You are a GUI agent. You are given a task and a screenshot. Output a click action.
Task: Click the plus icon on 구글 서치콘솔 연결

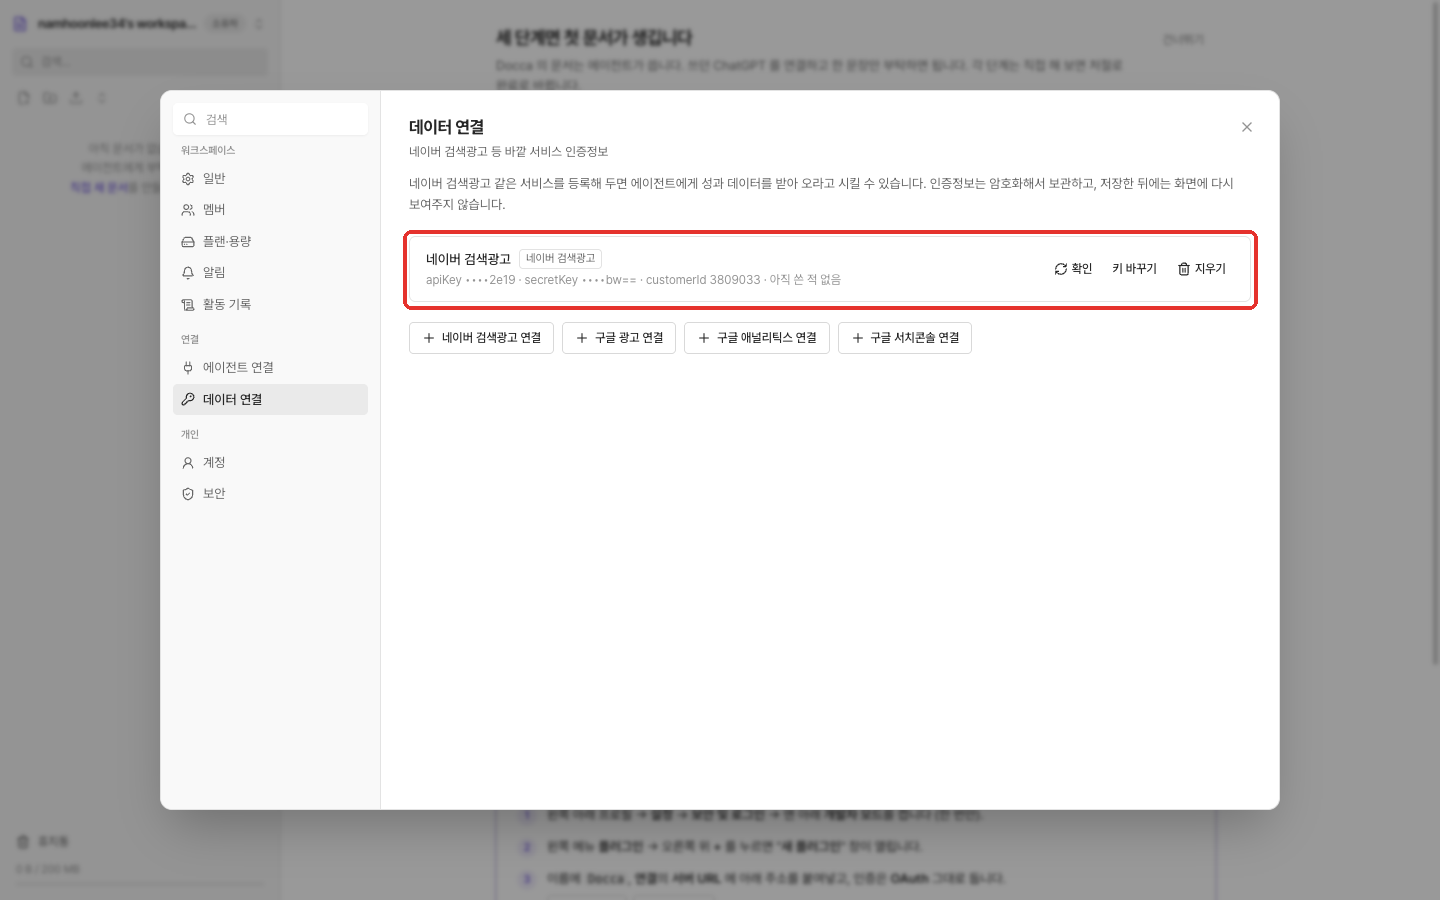(x=858, y=338)
